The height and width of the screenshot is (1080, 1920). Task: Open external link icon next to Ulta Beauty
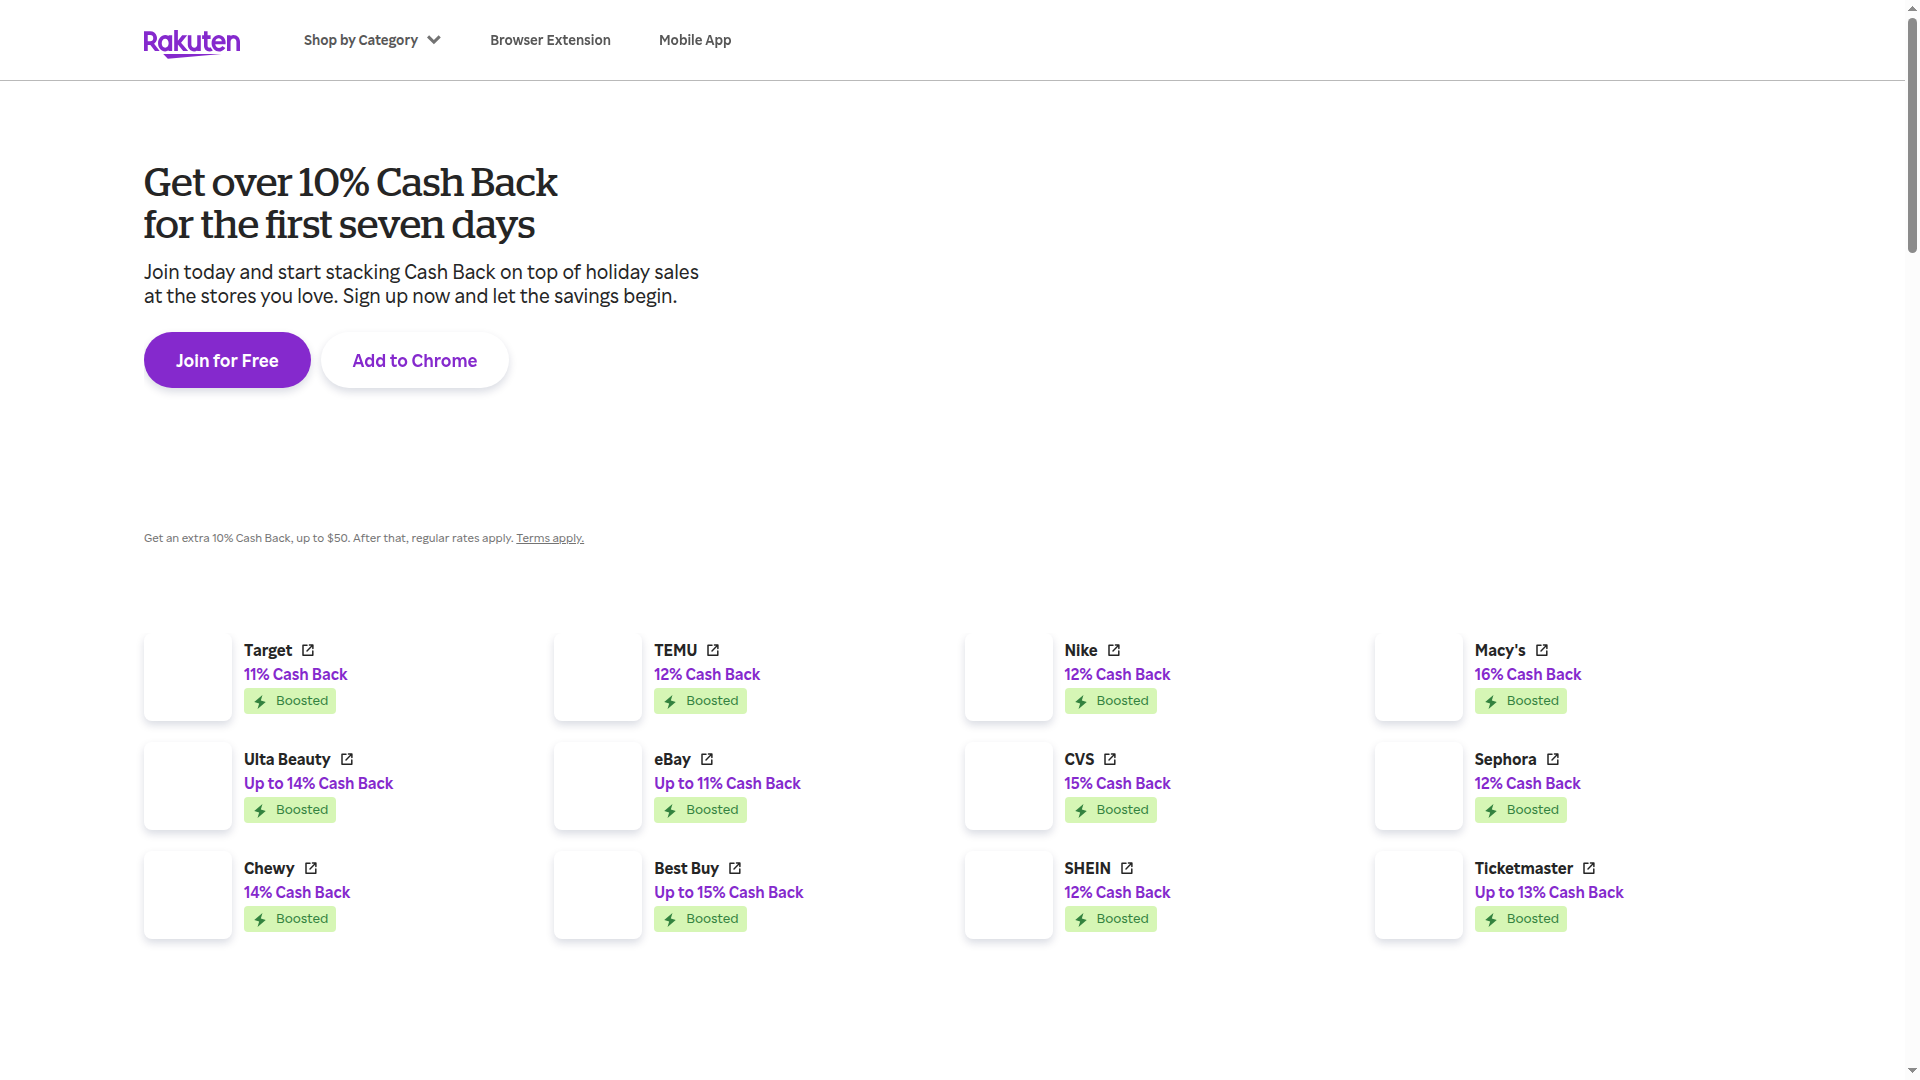(x=347, y=759)
